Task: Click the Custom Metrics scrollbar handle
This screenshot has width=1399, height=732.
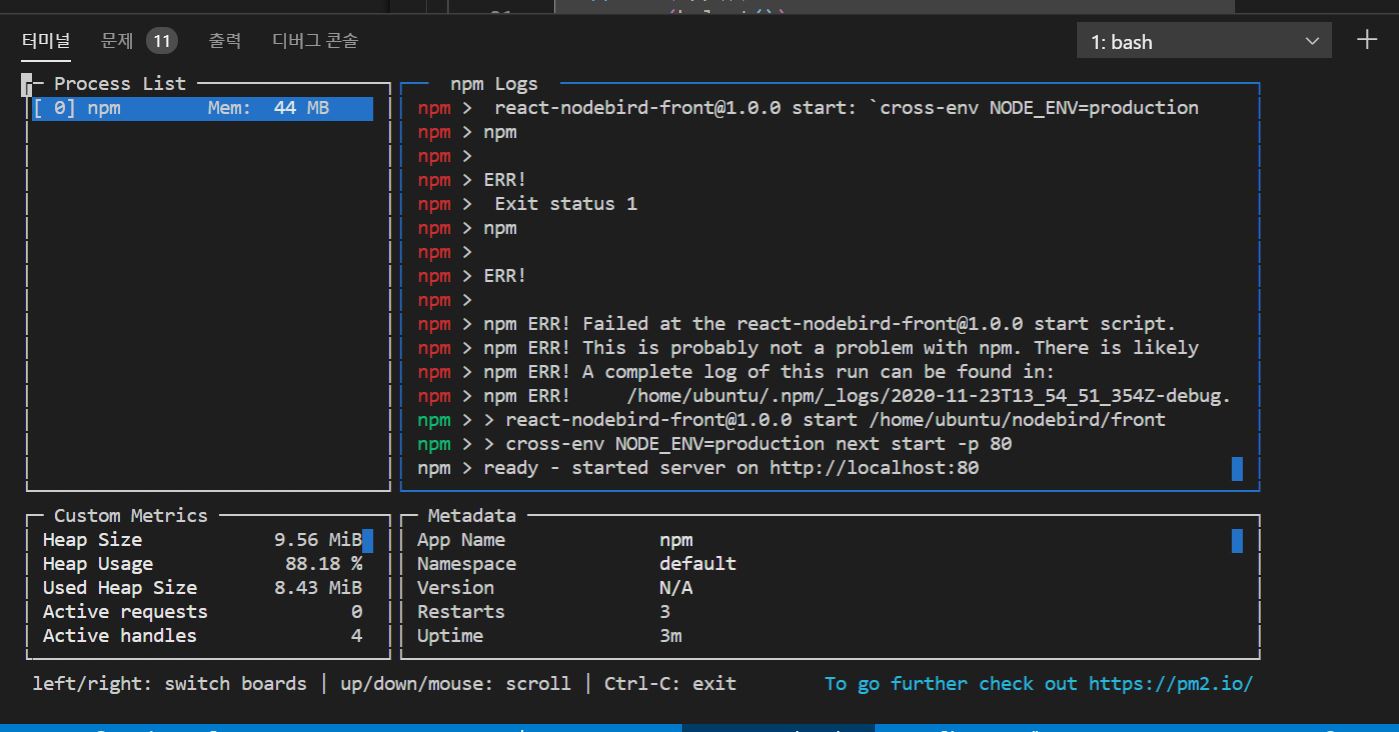Action: click(x=367, y=541)
